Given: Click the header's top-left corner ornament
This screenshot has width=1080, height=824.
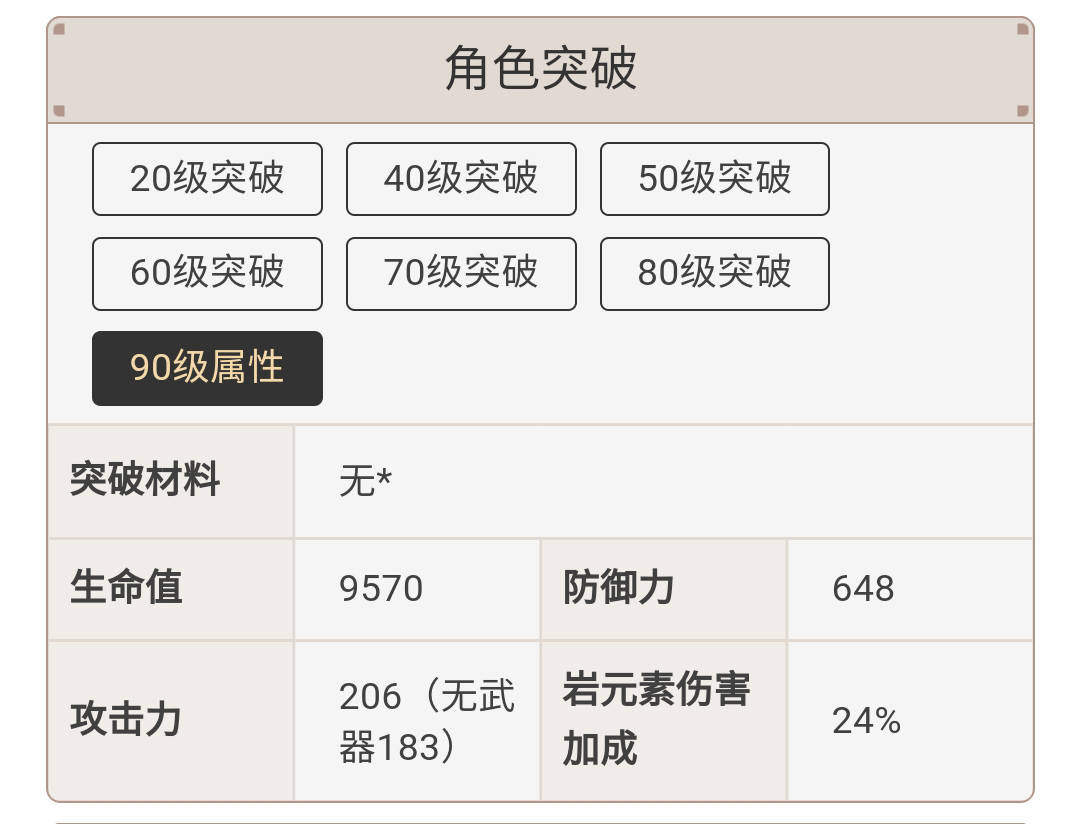Looking at the screenshot, I should click(x=59, y=29).
